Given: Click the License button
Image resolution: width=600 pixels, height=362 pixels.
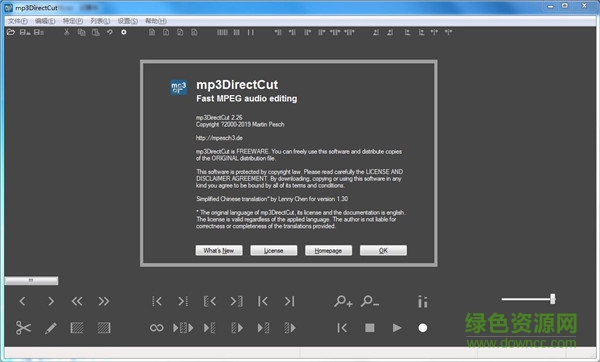Looking at the screenshot, I should tap(274, 251).
